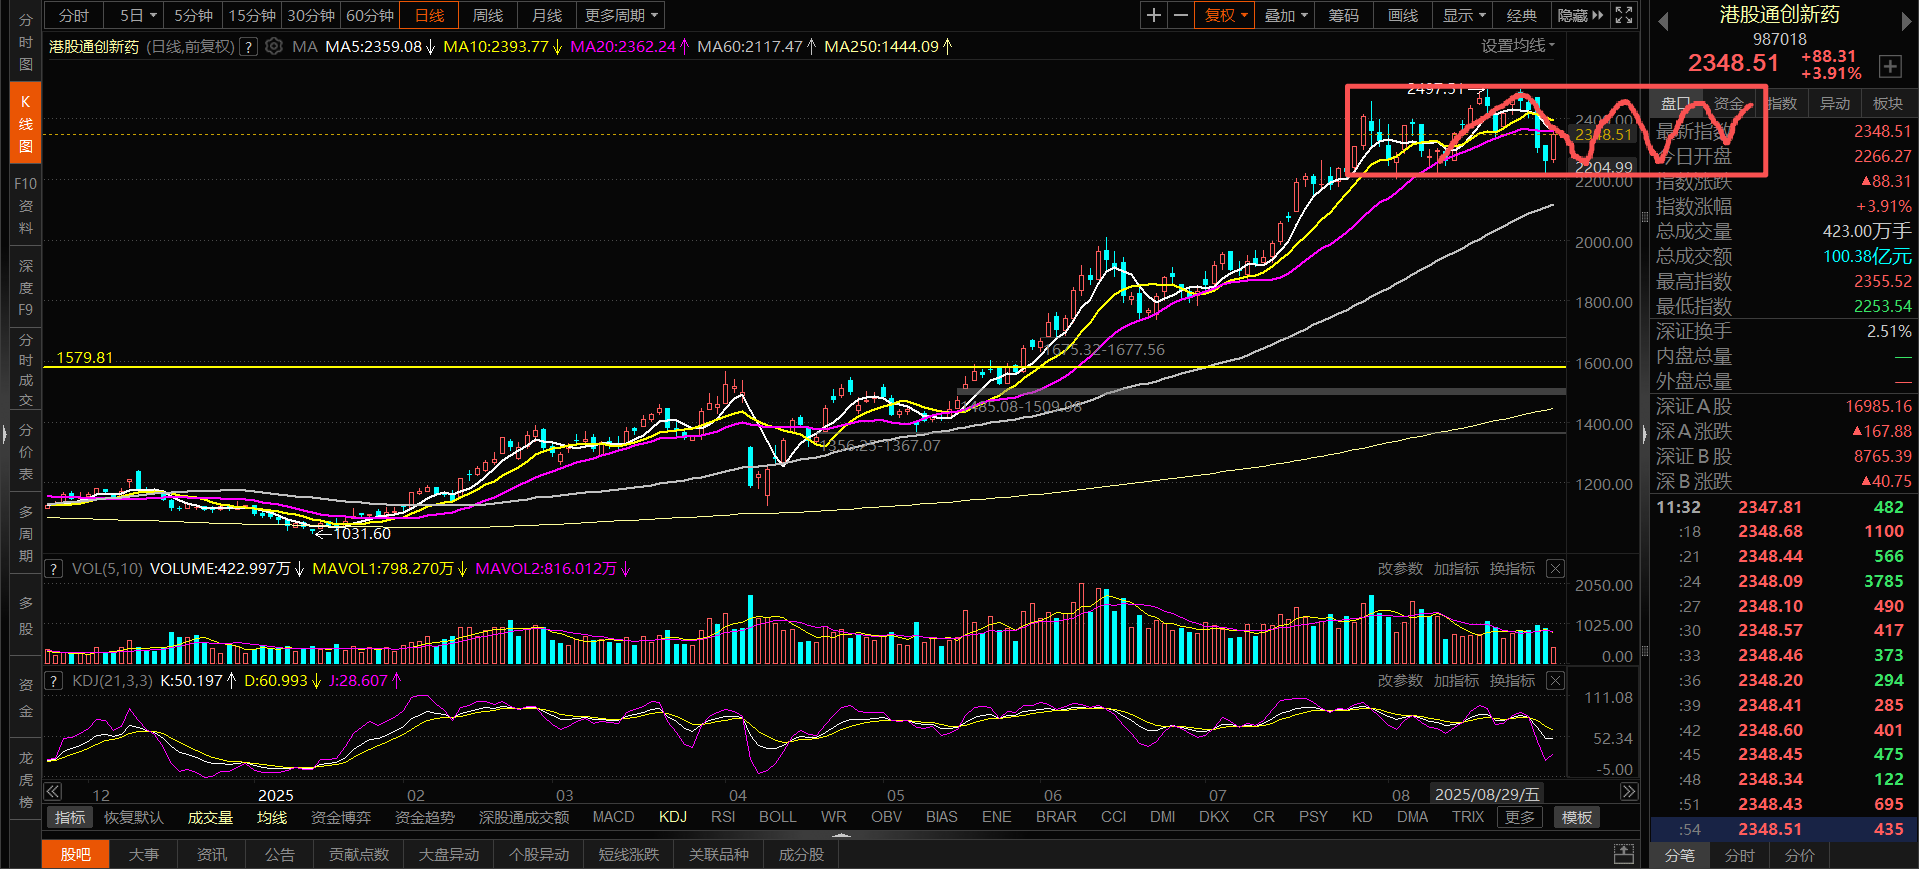1919x869 pixels.
Task: Close the KDJ indicator panel
Action: click(1555, 680)
